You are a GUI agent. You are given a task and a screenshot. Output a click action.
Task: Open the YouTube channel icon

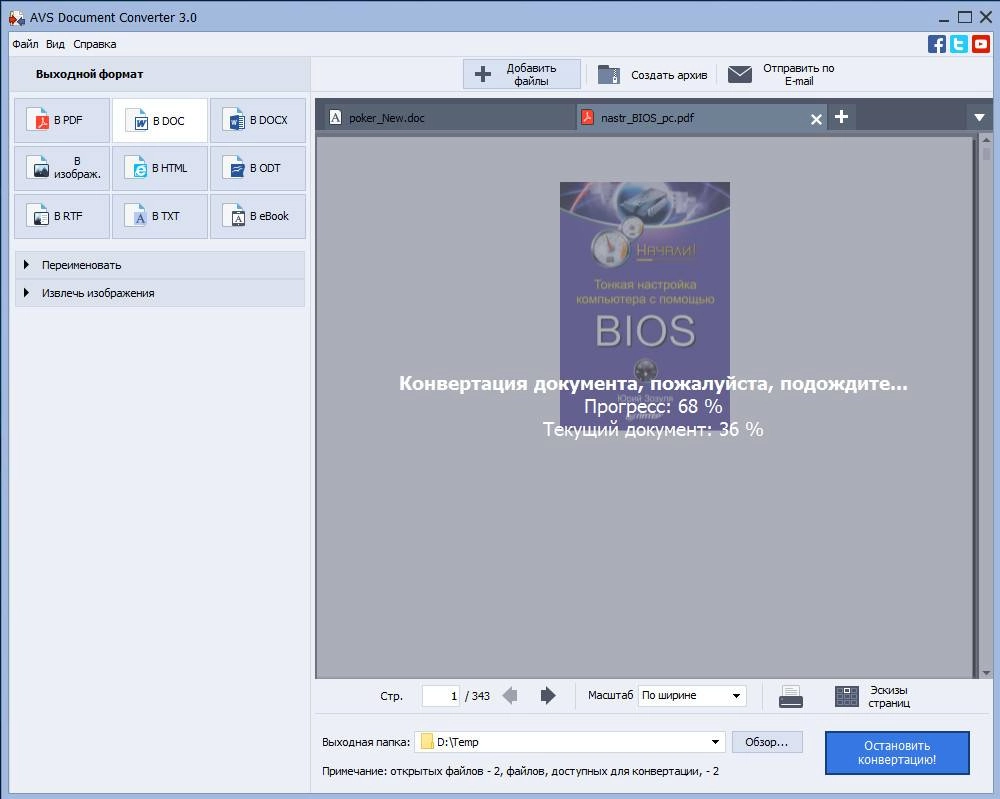[980, 44]
